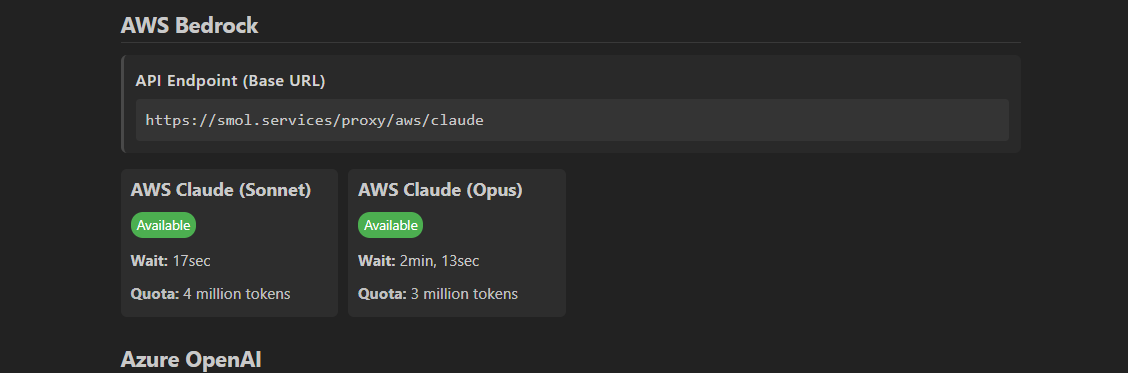
Task: Click the AWS Bedrock heading
Action: 189,26
